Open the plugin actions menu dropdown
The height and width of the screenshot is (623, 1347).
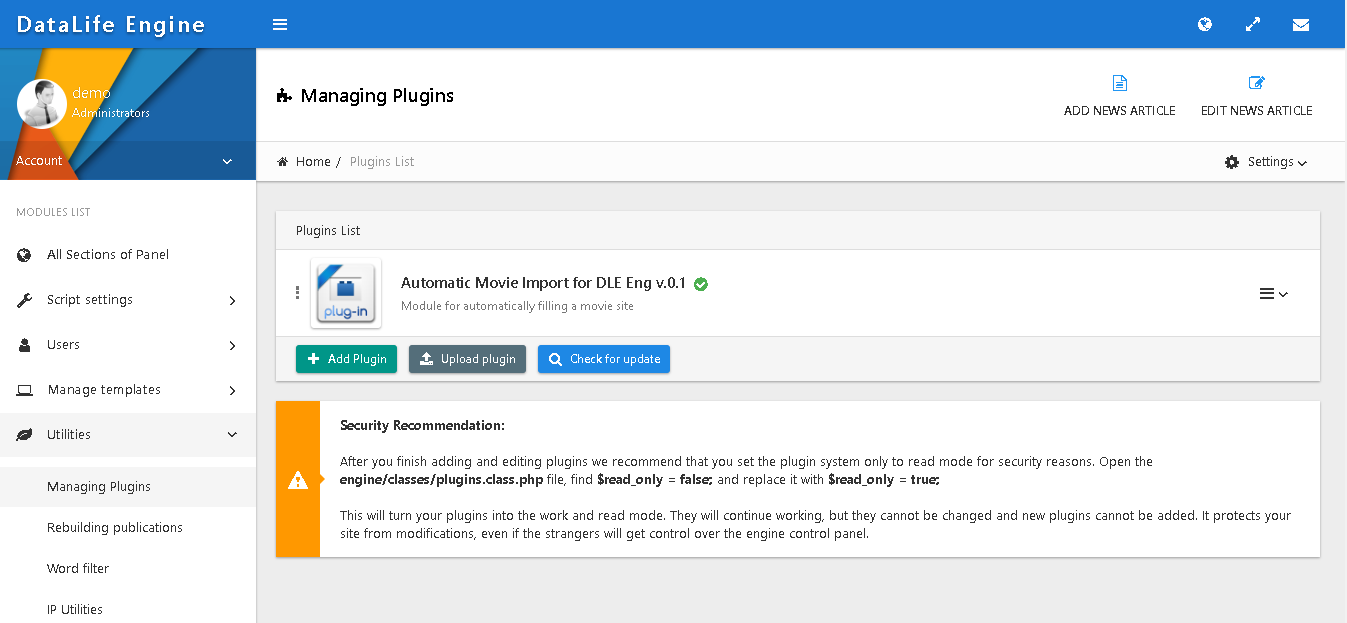pyautogui.click(x=1273, y=294)
